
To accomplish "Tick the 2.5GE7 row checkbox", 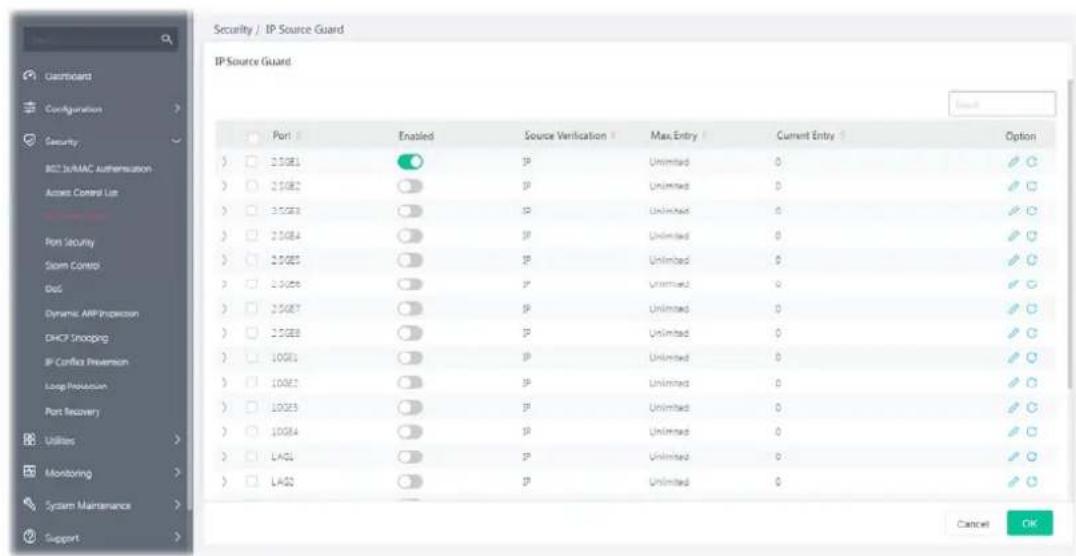I will (252, 309).
